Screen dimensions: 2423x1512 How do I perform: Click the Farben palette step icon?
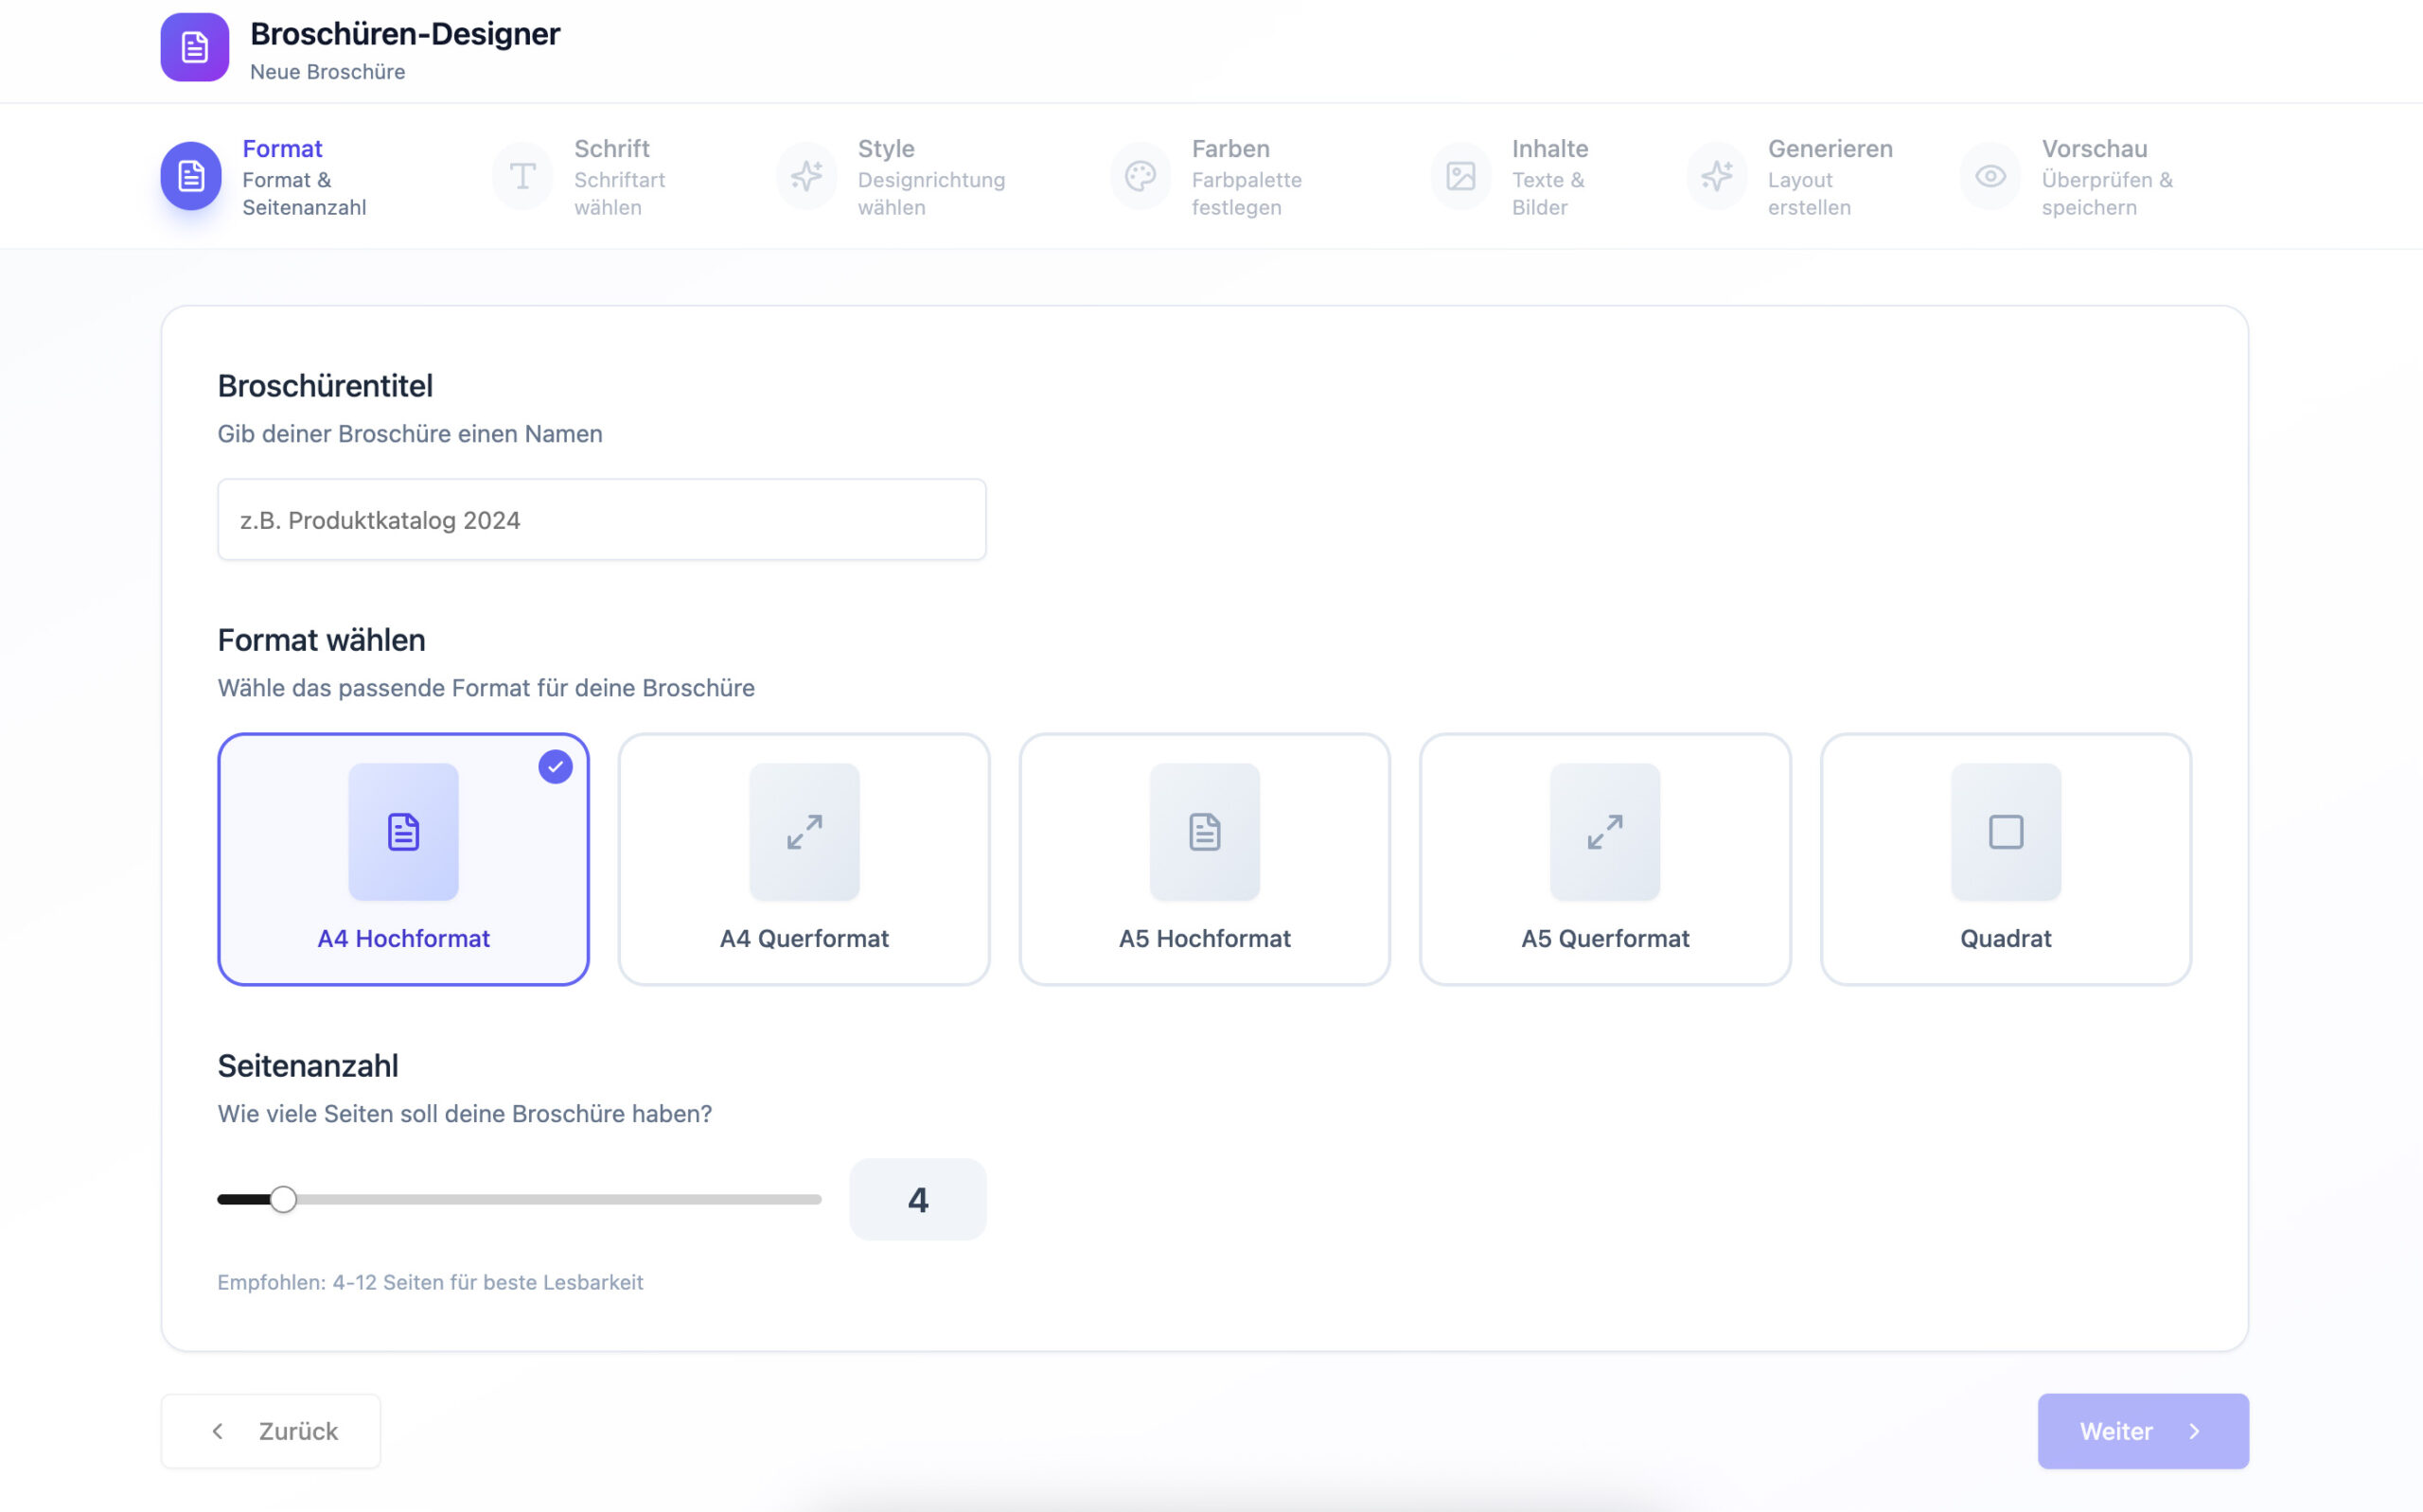[x=1140, y=176]
